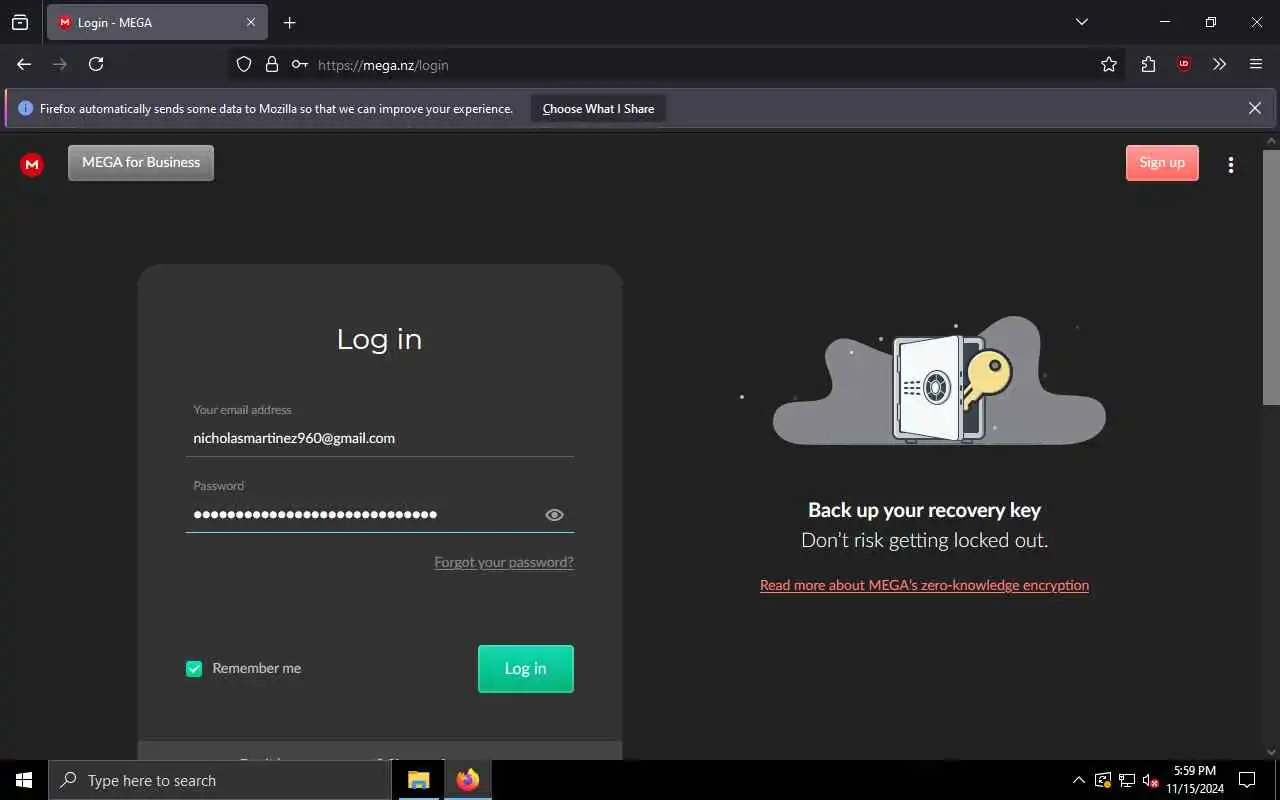
Task: Click the site lock icon
Action: (x=271, y=64)
